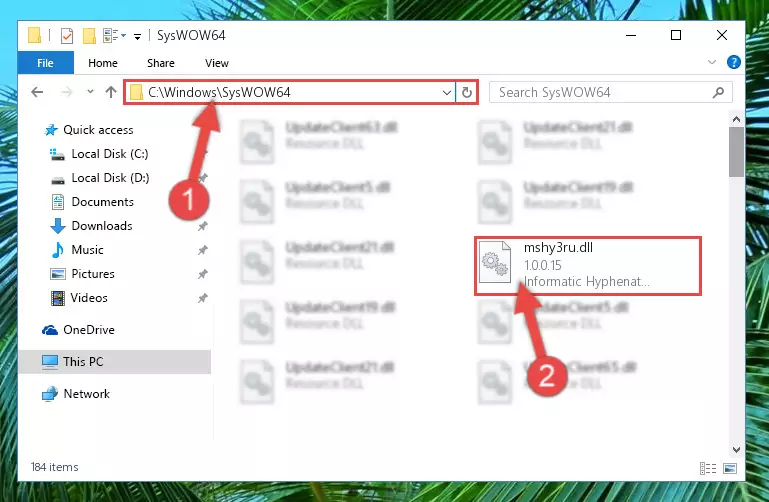Go up one folder level arrow
The width and height of the screenshot is (769, 502).
pos(111,92)
